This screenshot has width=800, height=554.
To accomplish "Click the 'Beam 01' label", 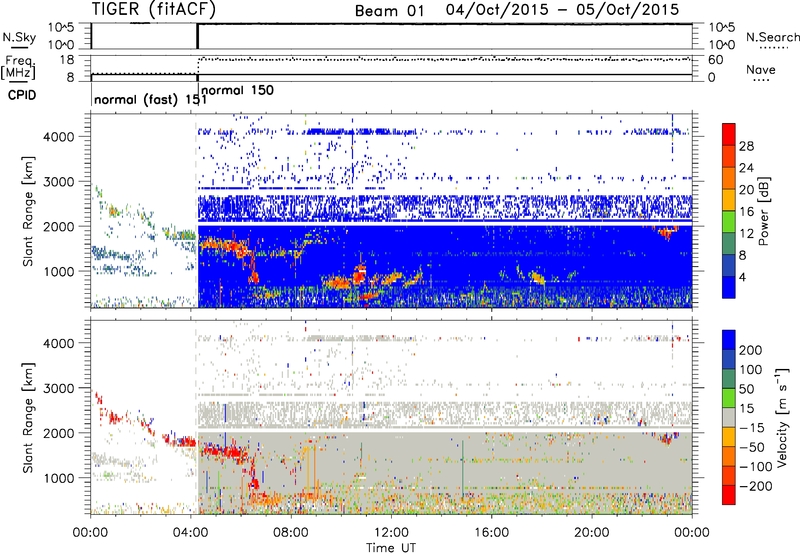I will (x=389, y=11).
